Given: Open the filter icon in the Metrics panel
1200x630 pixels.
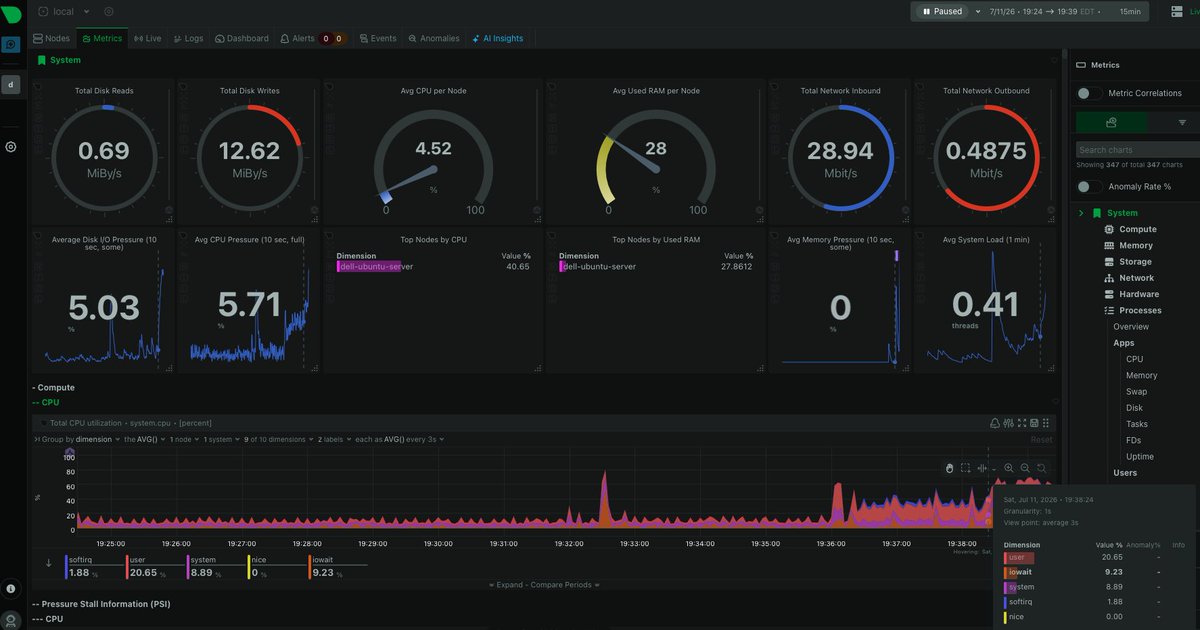Looking at the screenshot, I should [1182, 122].
